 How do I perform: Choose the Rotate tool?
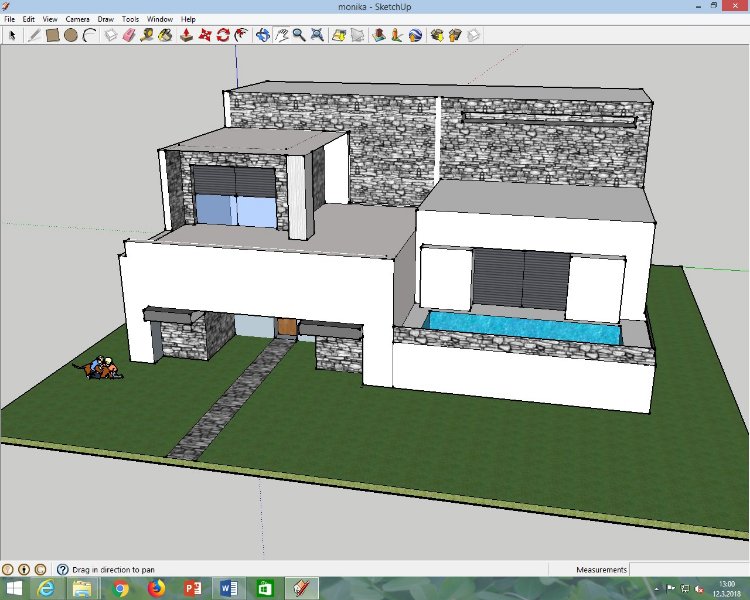223,35
